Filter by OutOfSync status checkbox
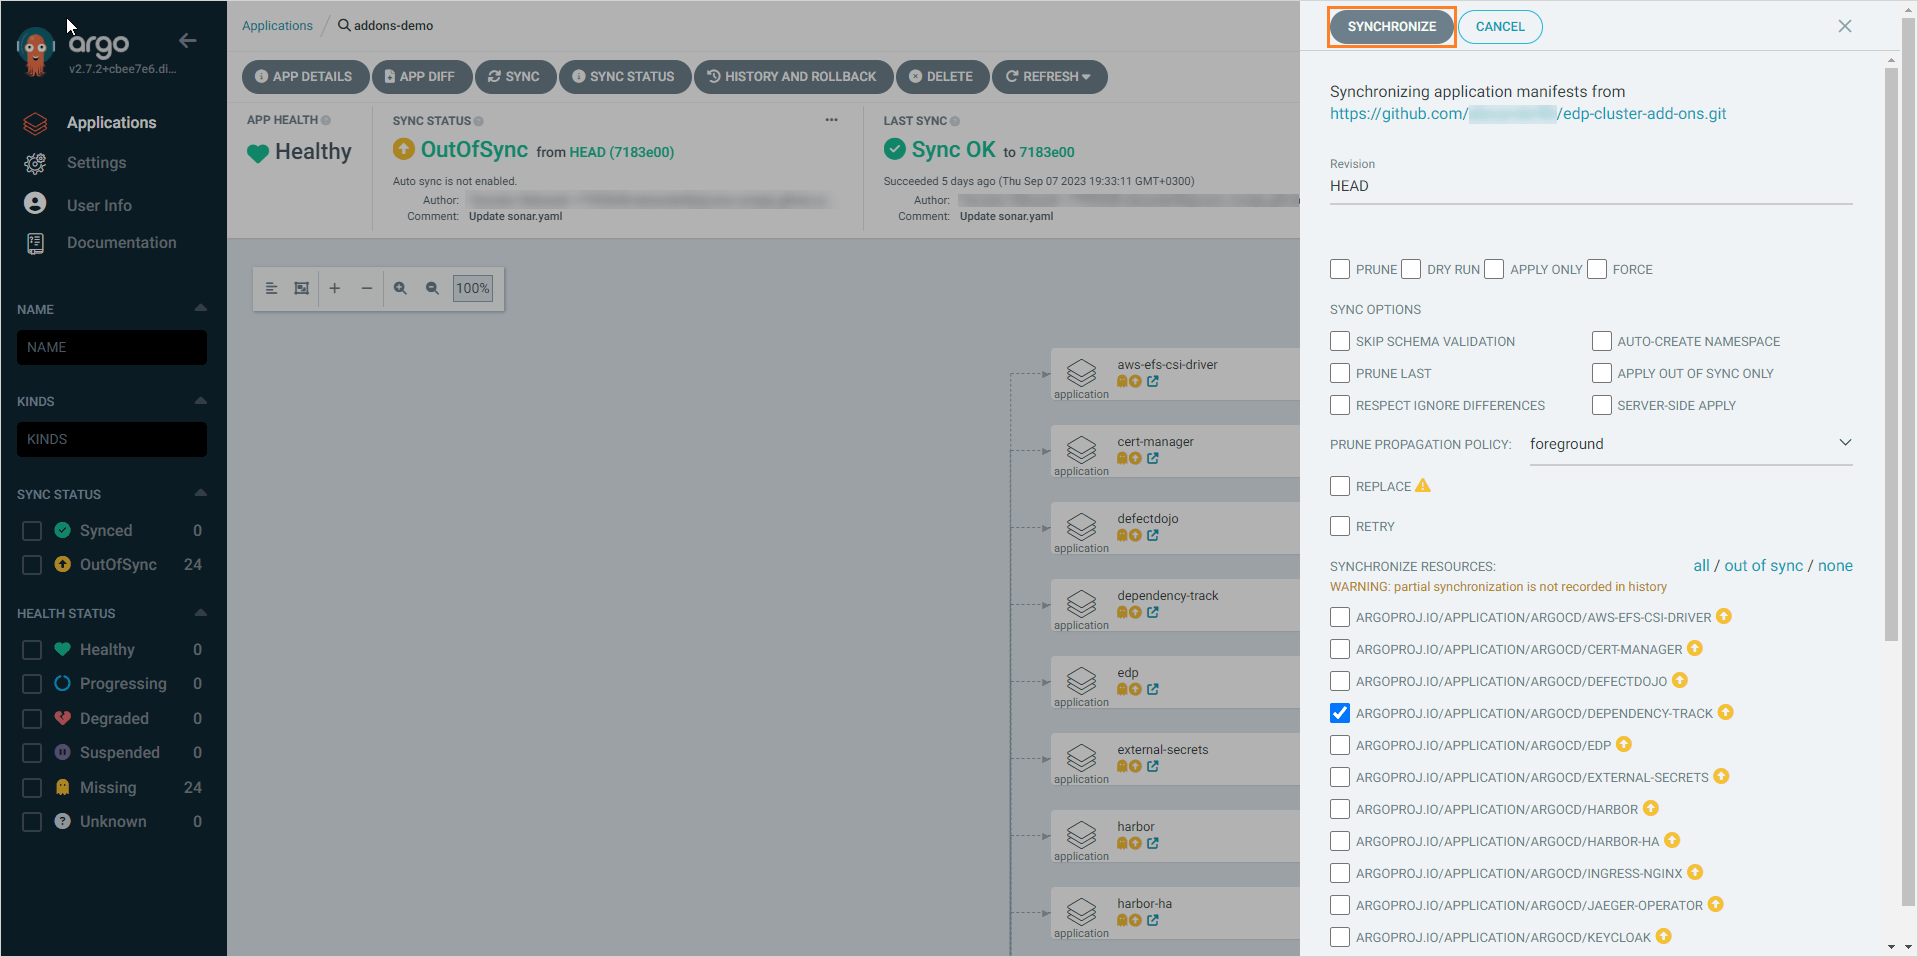 click(32, 565)
